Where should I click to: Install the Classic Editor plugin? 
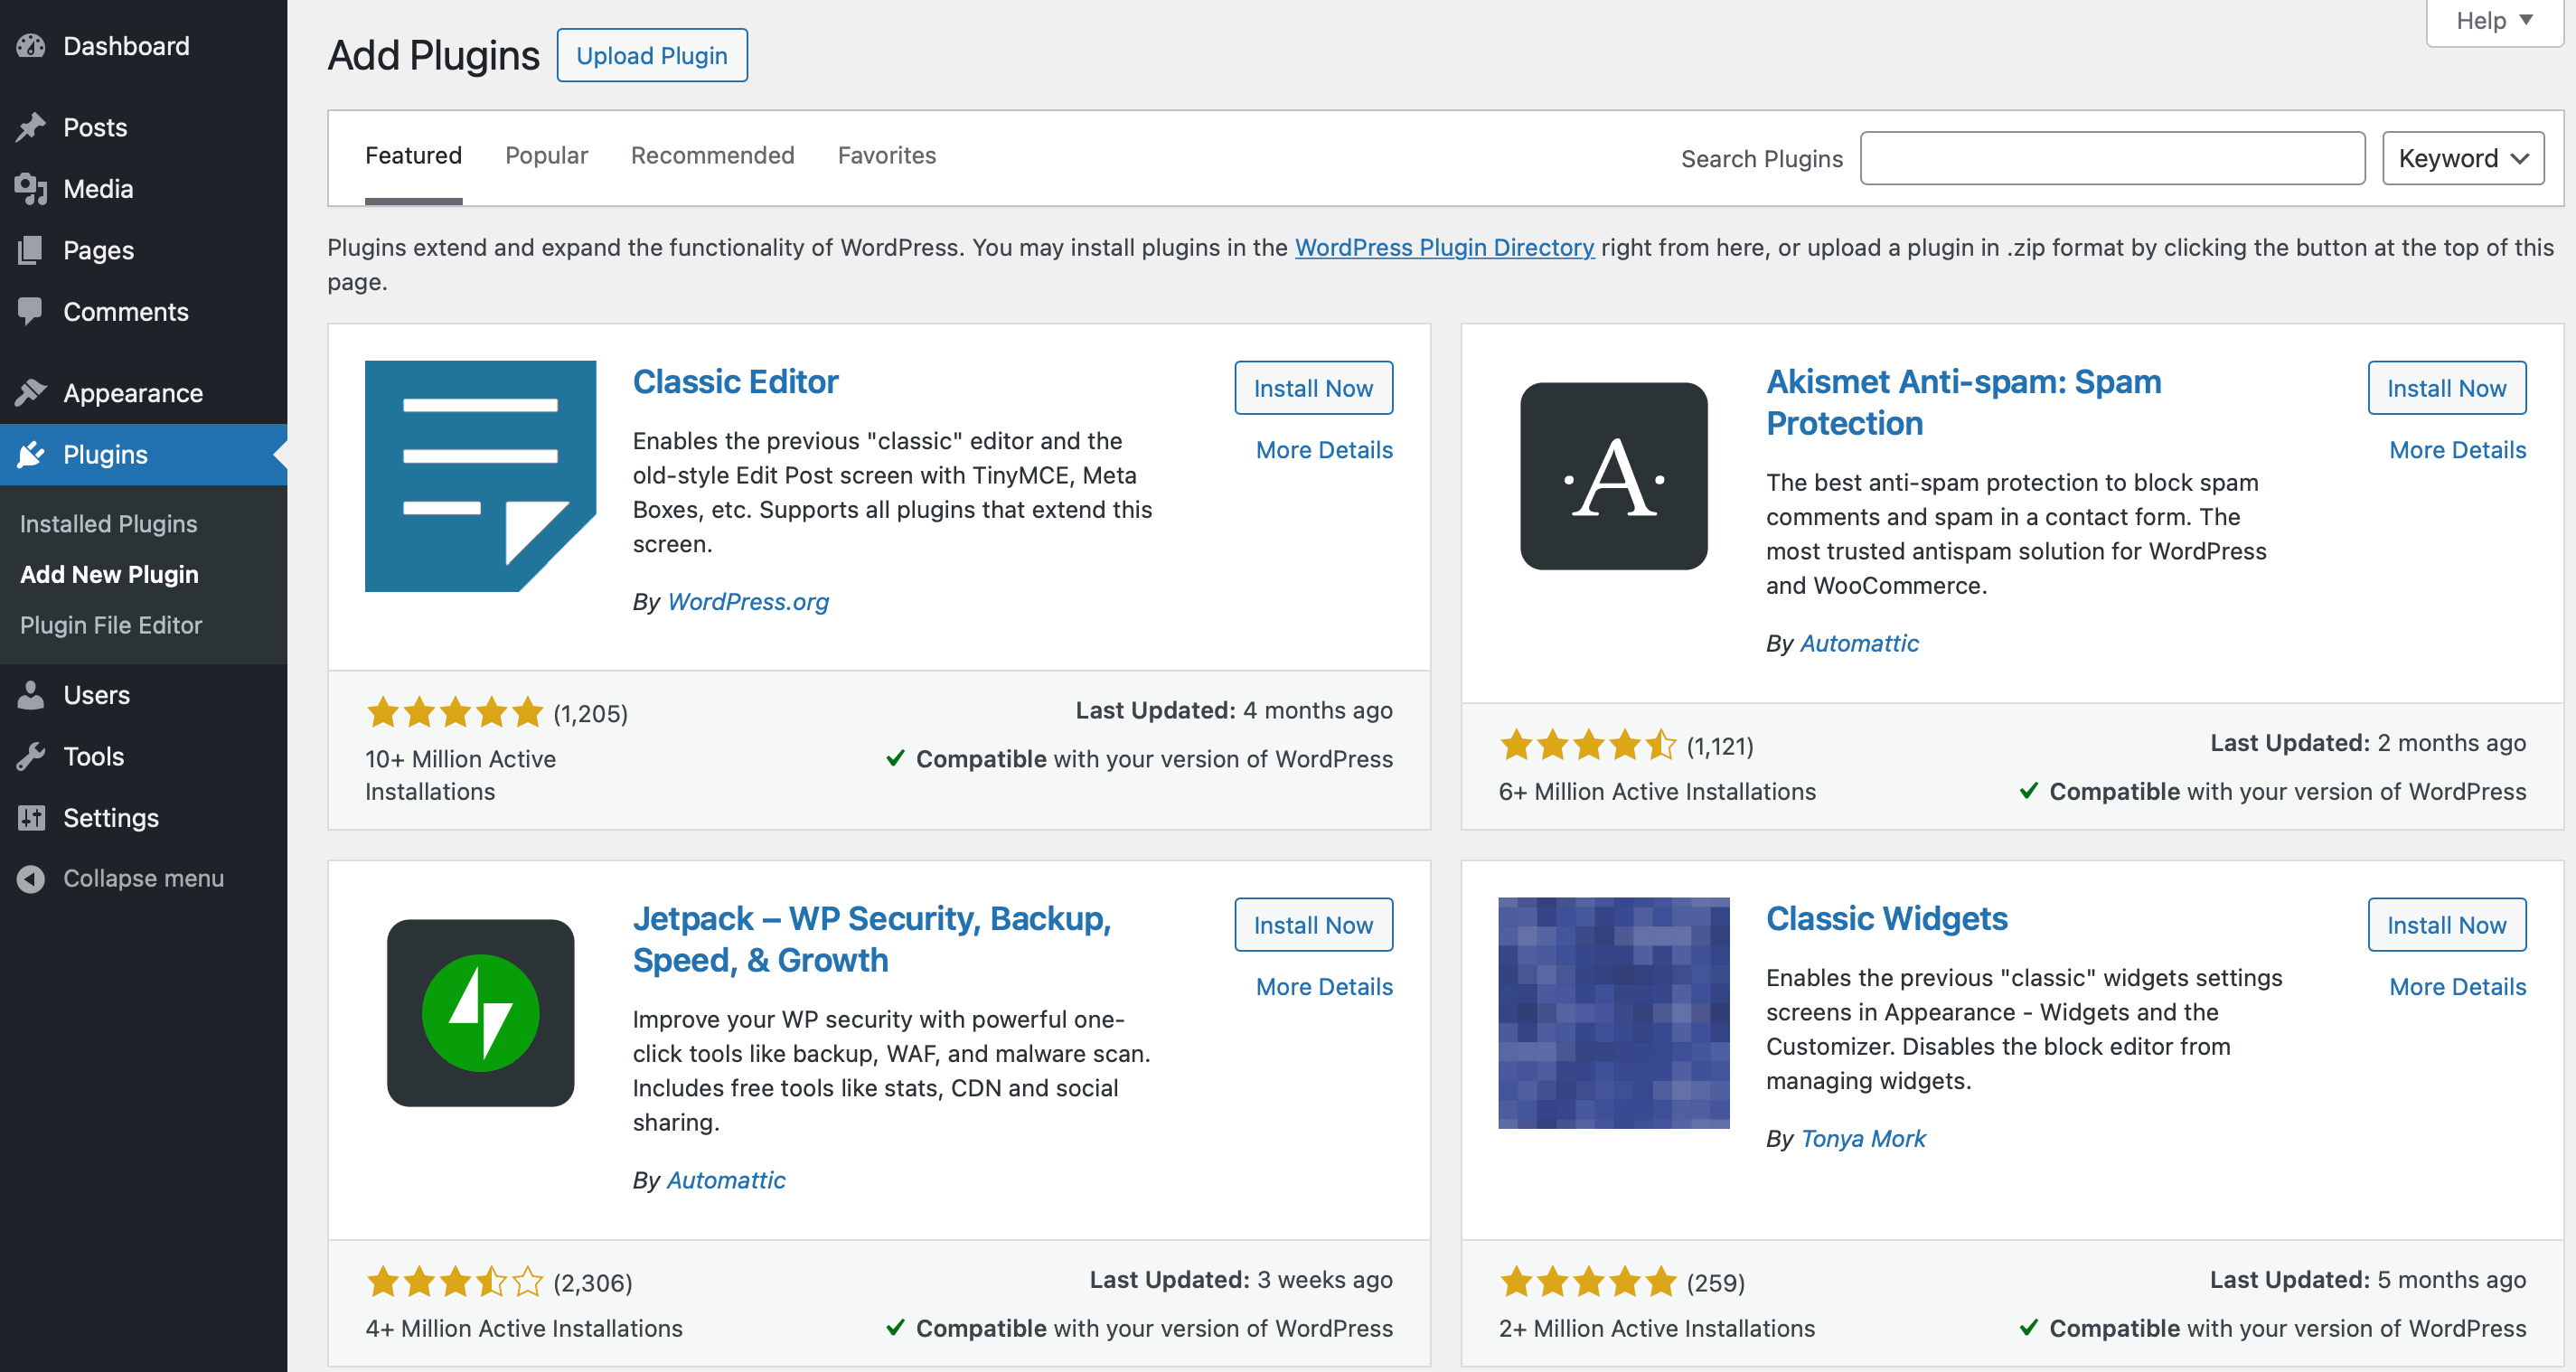point(1312,388)
